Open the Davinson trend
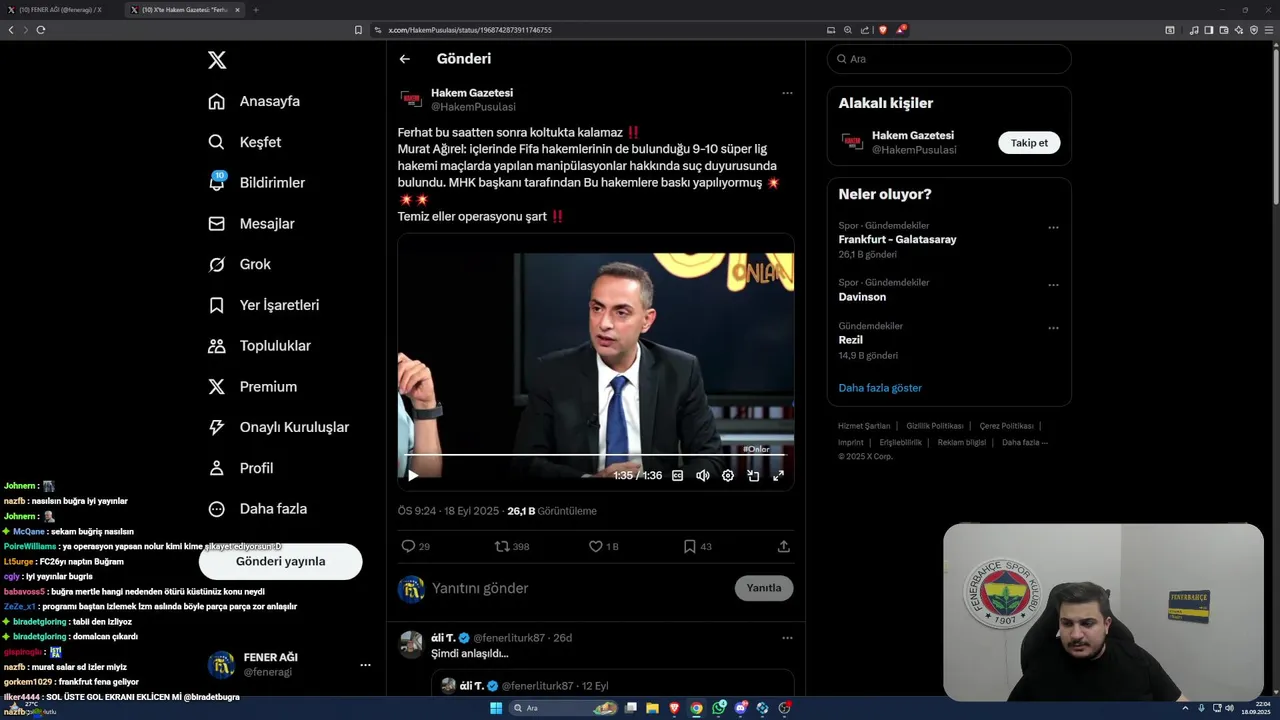Viewport: 1280px width, 720px height. tap(862, 297)
